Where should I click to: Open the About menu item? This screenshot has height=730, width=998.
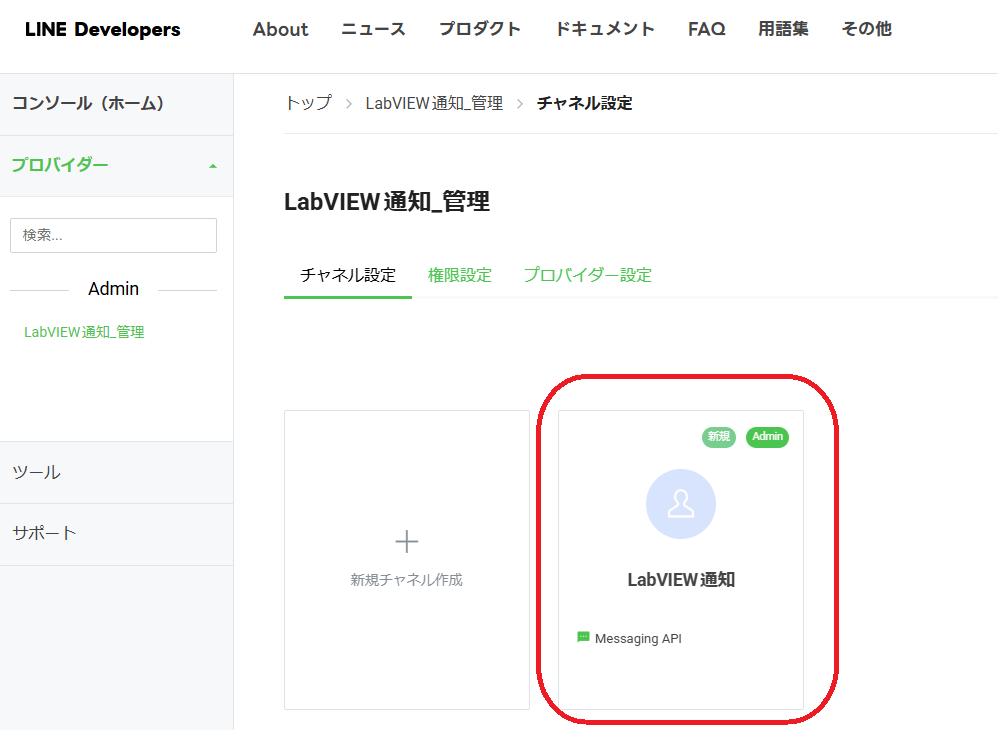click(x=280, y=29)
